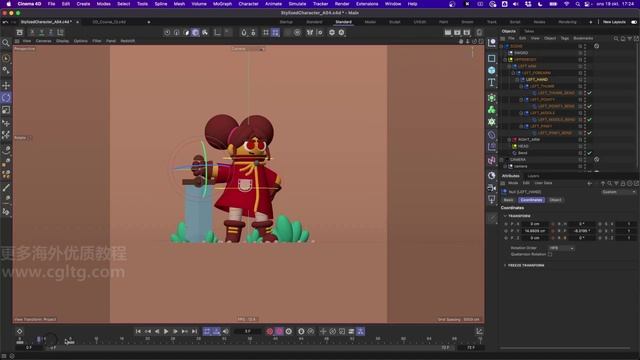Image resolution: width=640 pixels, height=360 pixels.
Task: Expand the Freeze Transform section
Action: [505, 265]
